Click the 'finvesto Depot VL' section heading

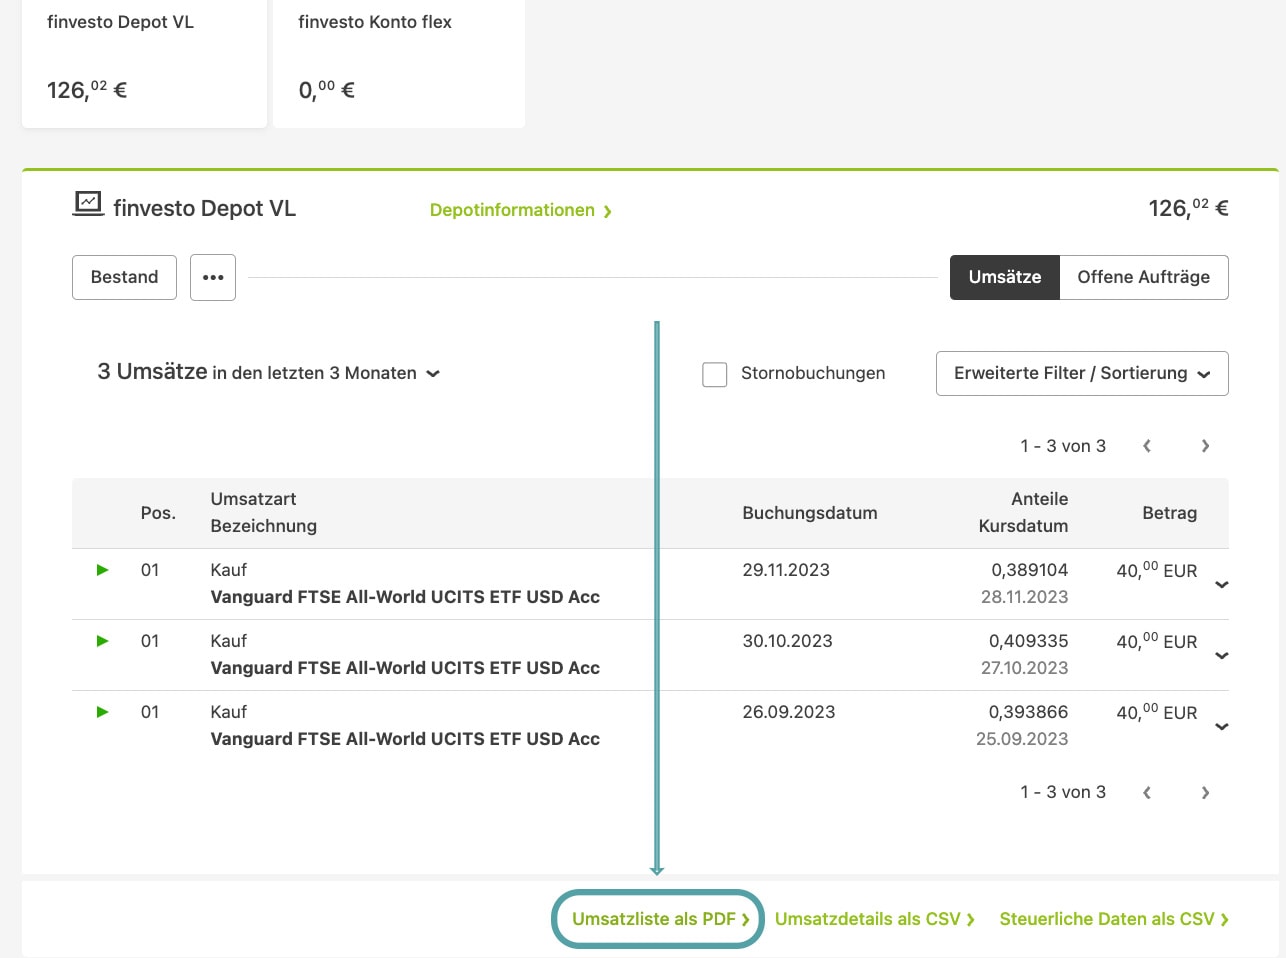pyautogui.click(x=204, y=208)
